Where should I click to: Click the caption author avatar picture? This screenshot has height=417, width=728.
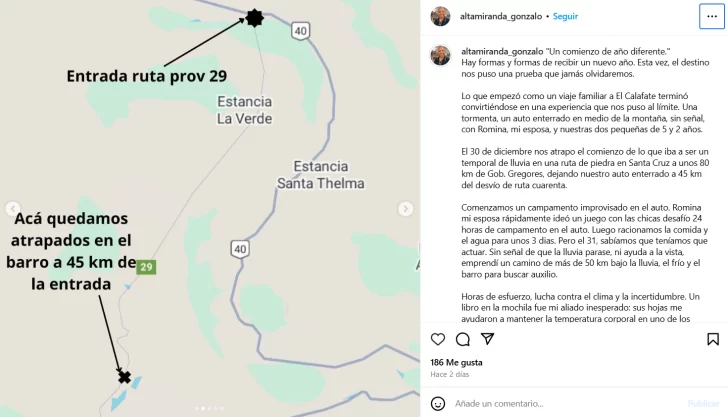[440, 56]
